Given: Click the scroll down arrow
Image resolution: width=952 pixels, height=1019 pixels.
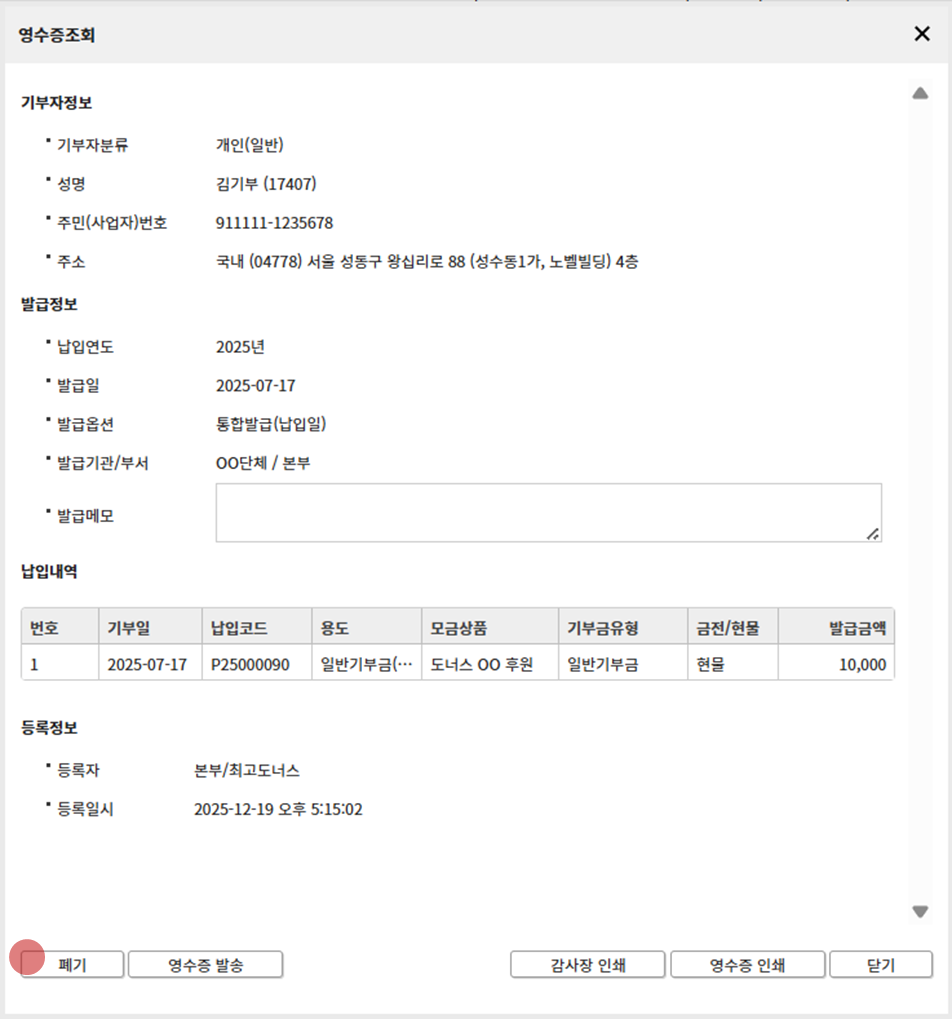Looking at the screenshot, I should point(920,911).
